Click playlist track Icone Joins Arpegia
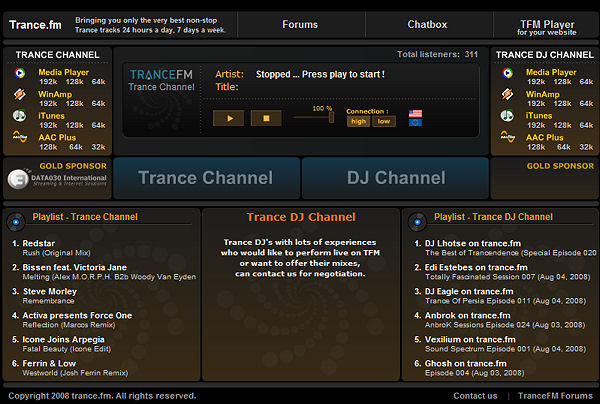The height and width of the screenshot is (404, 600). 64,340
